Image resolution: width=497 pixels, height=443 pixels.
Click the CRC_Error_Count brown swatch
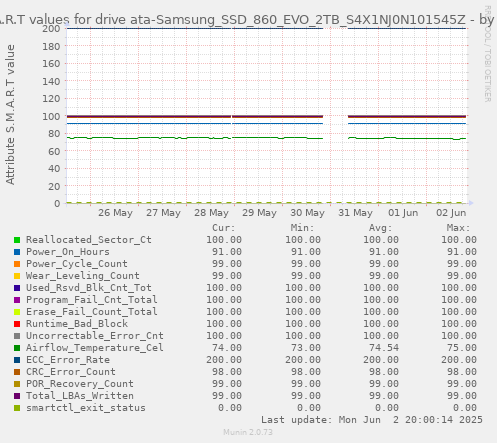tap(17, 372)
